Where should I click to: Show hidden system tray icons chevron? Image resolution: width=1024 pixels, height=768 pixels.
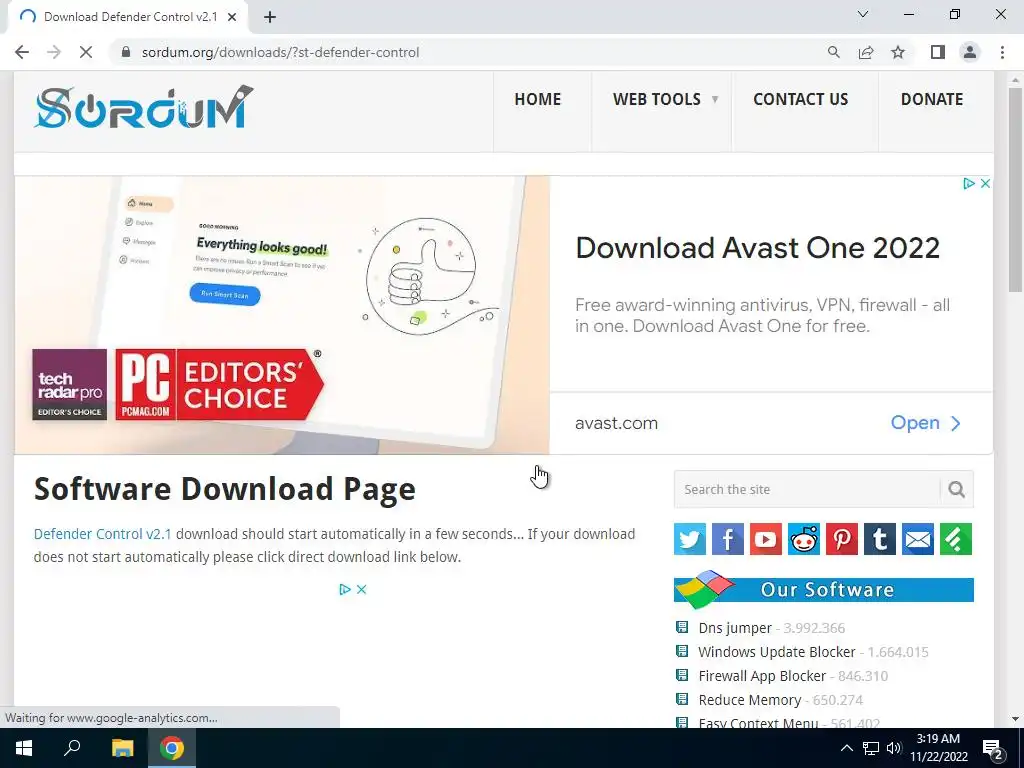coord(846,748)
